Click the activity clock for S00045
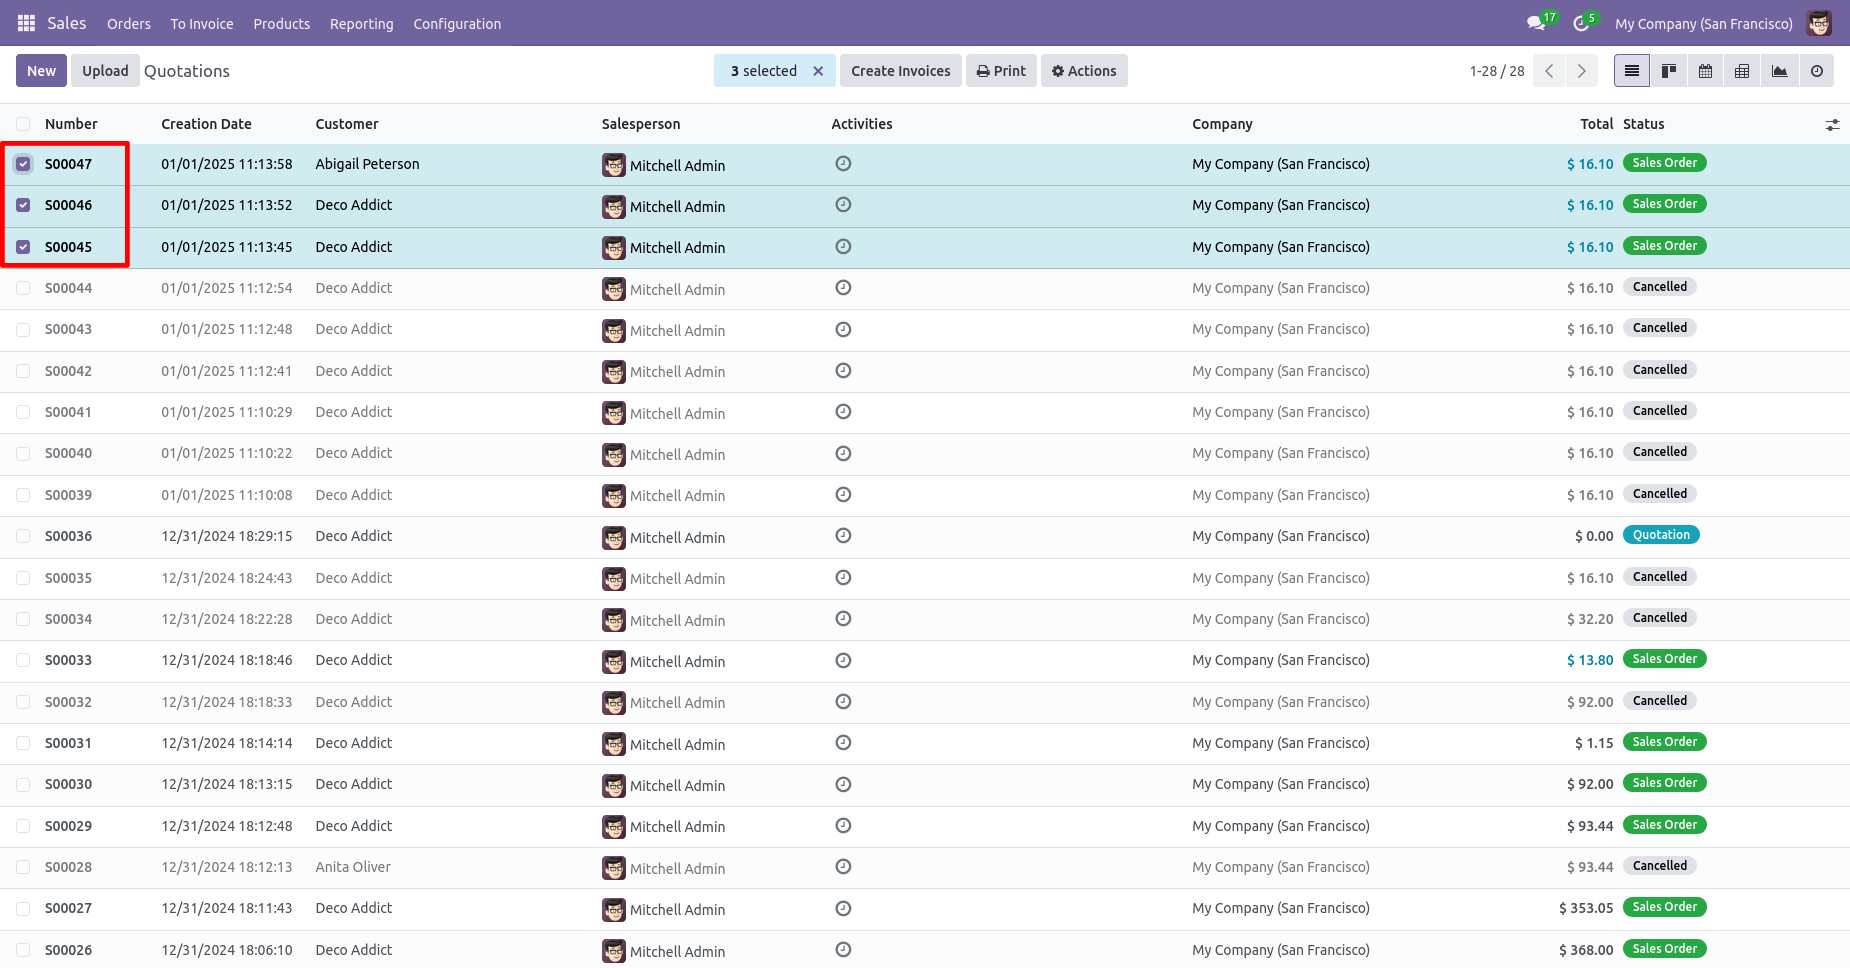Viewport: 1850px width, 968px height. pyautogui.click(x=843, y=247)
